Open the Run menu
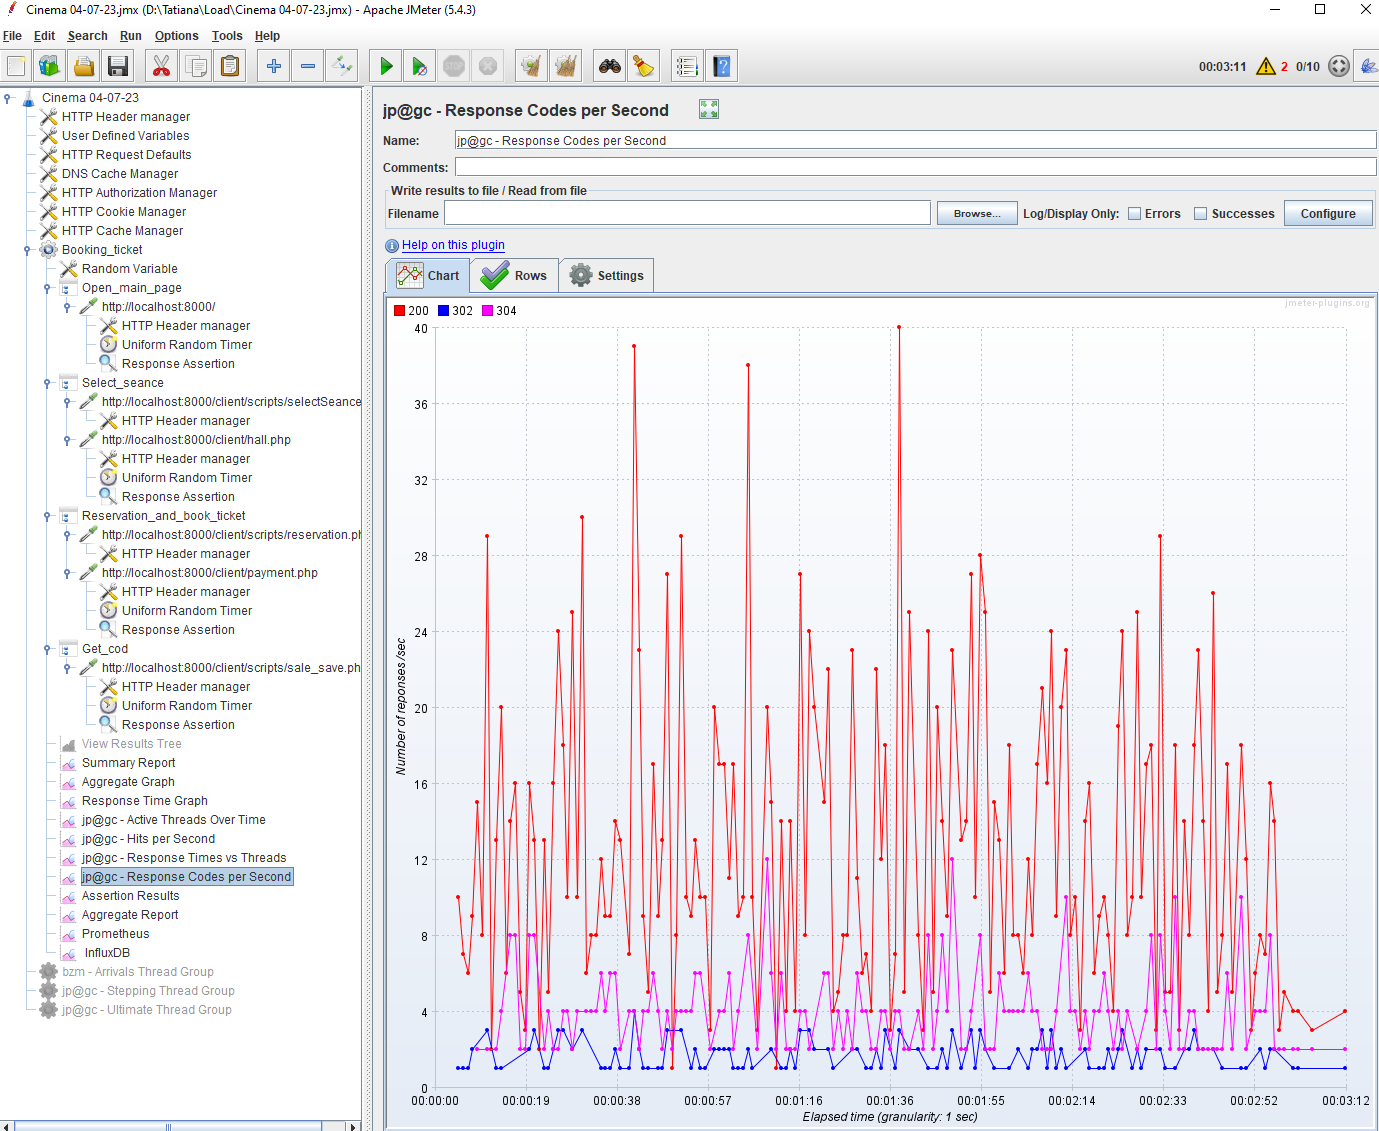Viewport: 1379px width, 1131px height. [131, 36]
